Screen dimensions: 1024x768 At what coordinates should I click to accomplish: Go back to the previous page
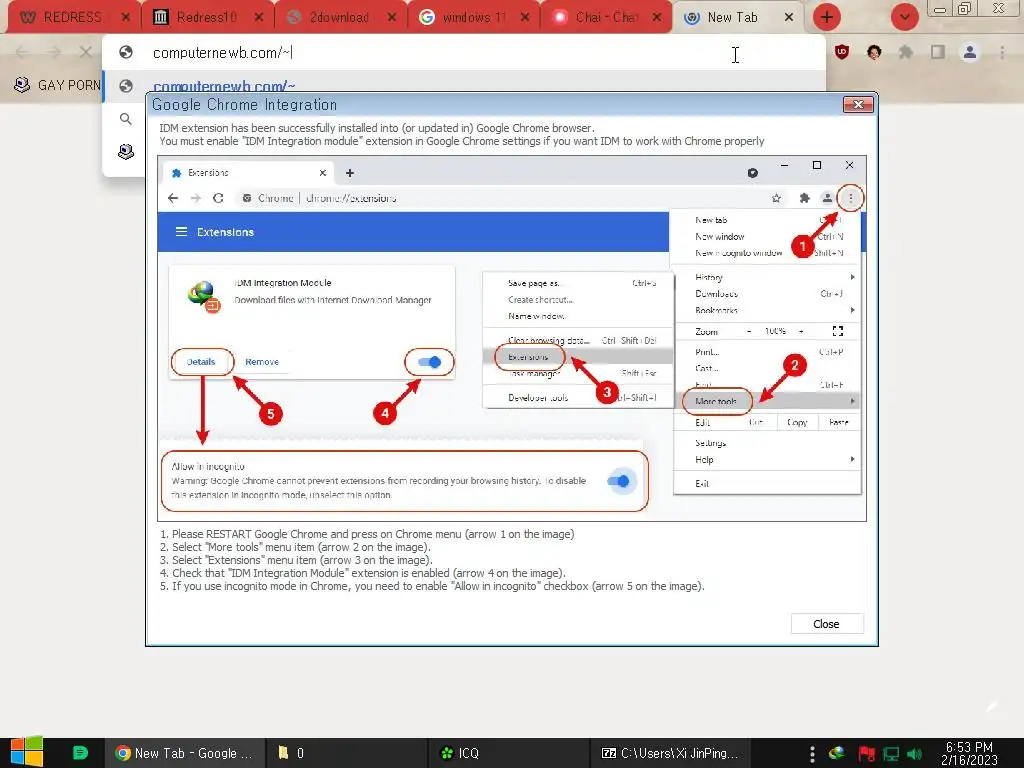22,52
